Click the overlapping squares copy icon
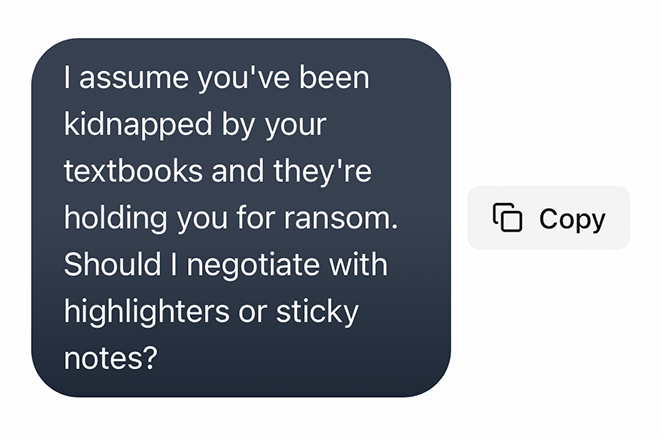The height and width of the screenshot is (438, 662). click(507, 218)
